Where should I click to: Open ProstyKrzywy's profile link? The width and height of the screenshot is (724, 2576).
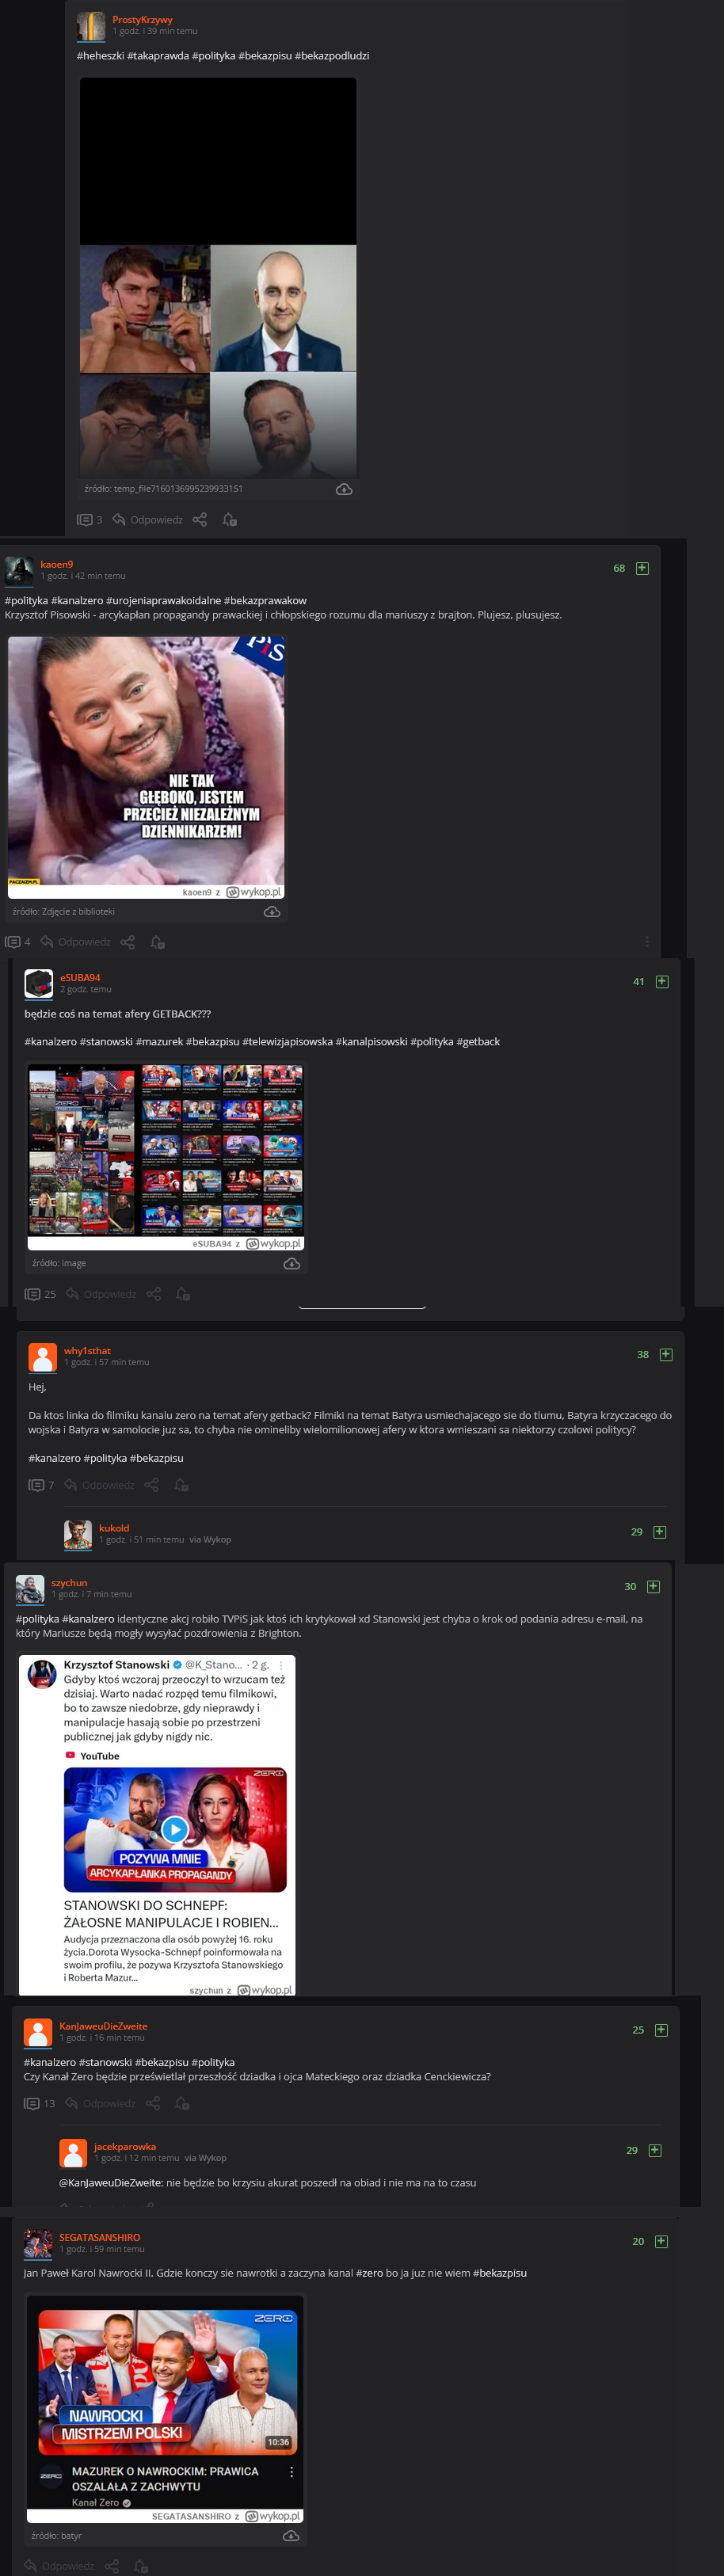[142, 19]
